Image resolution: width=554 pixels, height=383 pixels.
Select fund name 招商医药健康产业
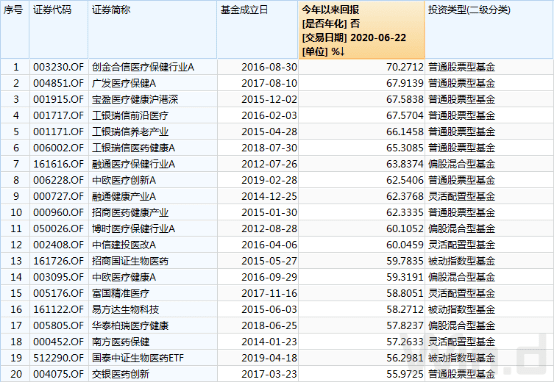(130, 213)
